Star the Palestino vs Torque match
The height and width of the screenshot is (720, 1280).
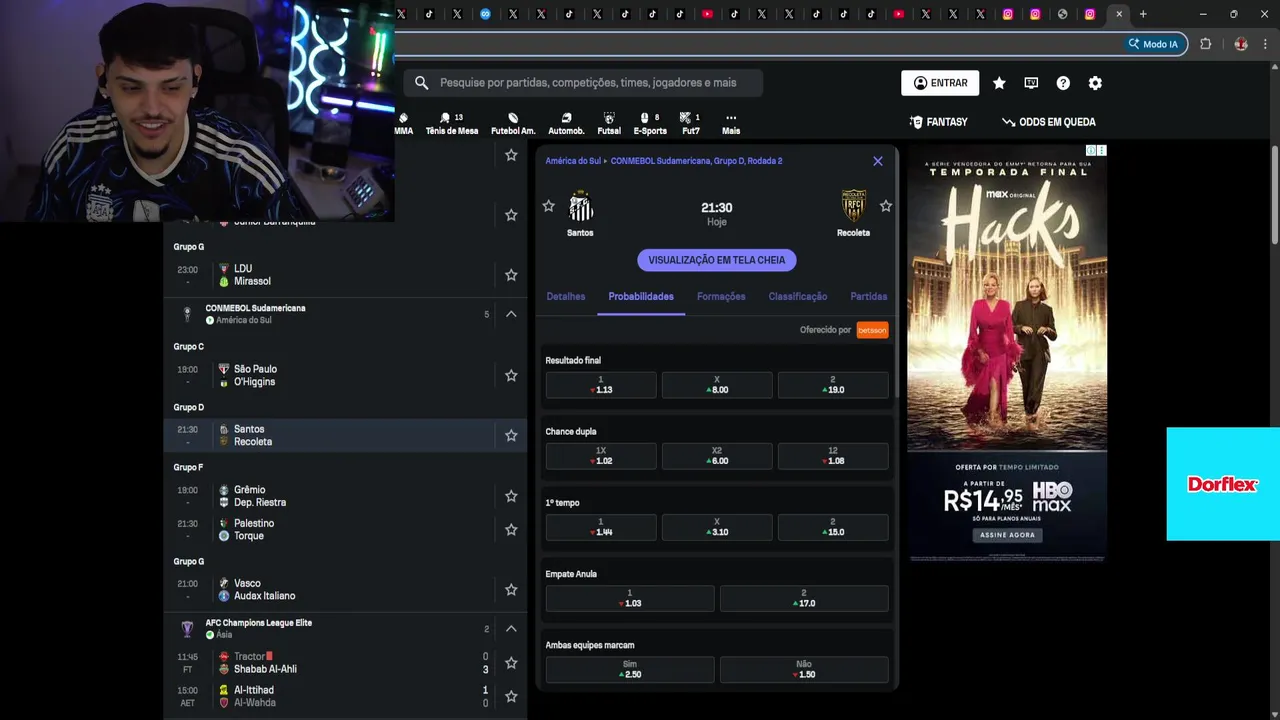coord(511,529)
